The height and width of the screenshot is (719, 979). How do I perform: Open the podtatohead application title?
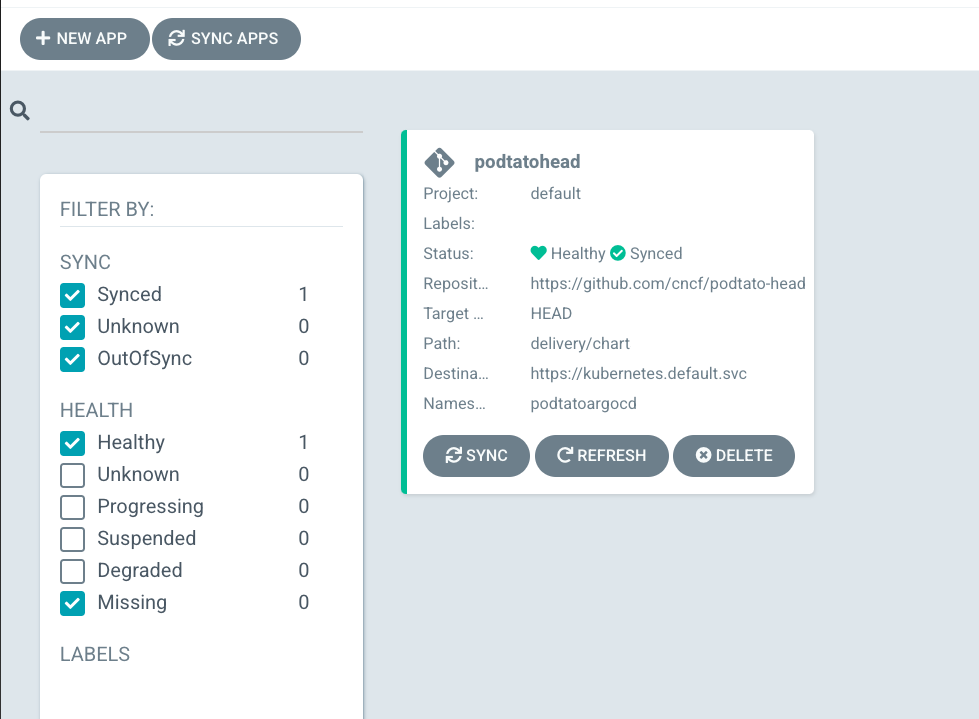point(527,162)
